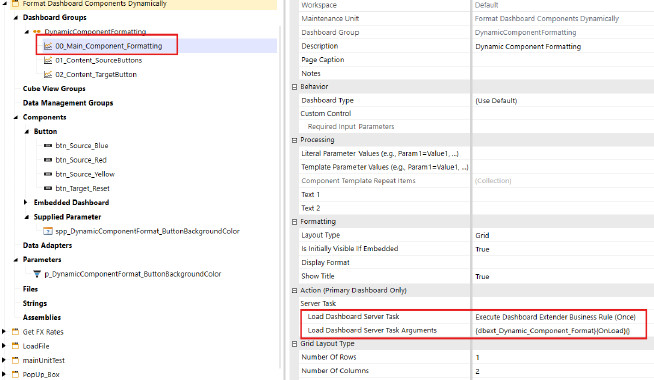Click the Text 1 value field
The image size is (654, 380).
(x=563, y=194)
